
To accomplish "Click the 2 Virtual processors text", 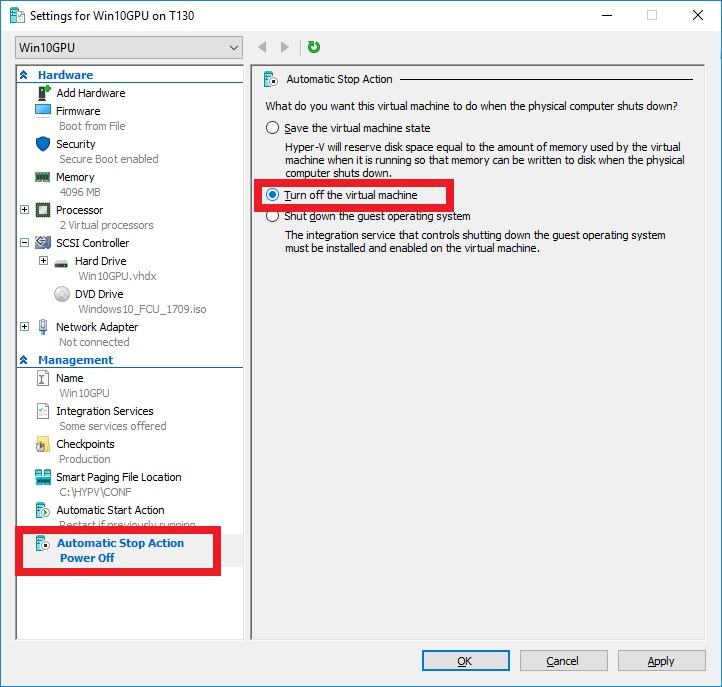I will [106, 225].
